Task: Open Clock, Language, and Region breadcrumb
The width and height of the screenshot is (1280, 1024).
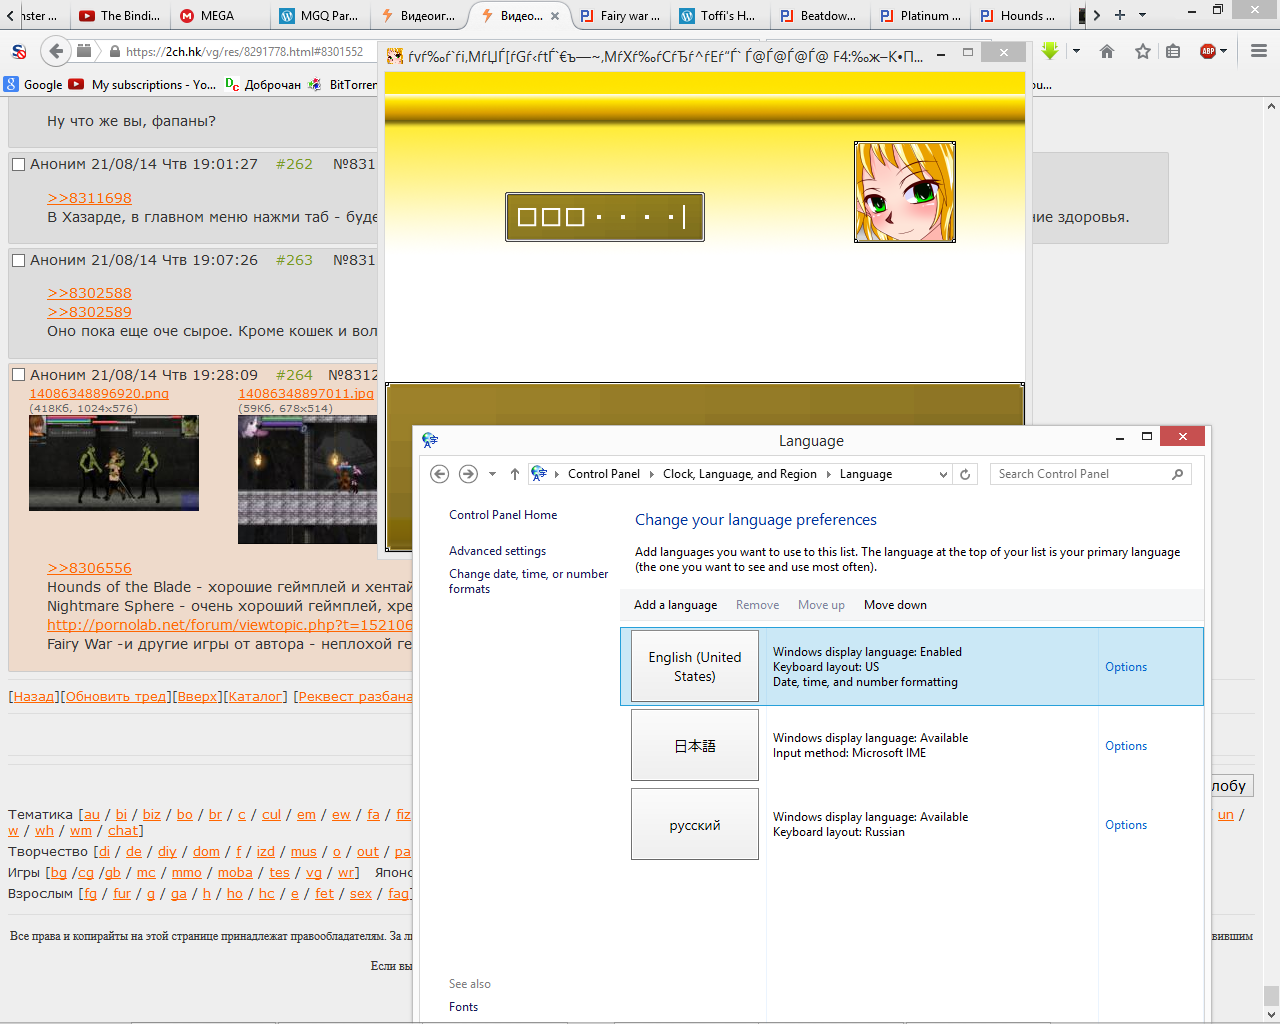Action: tap(740, 474)
